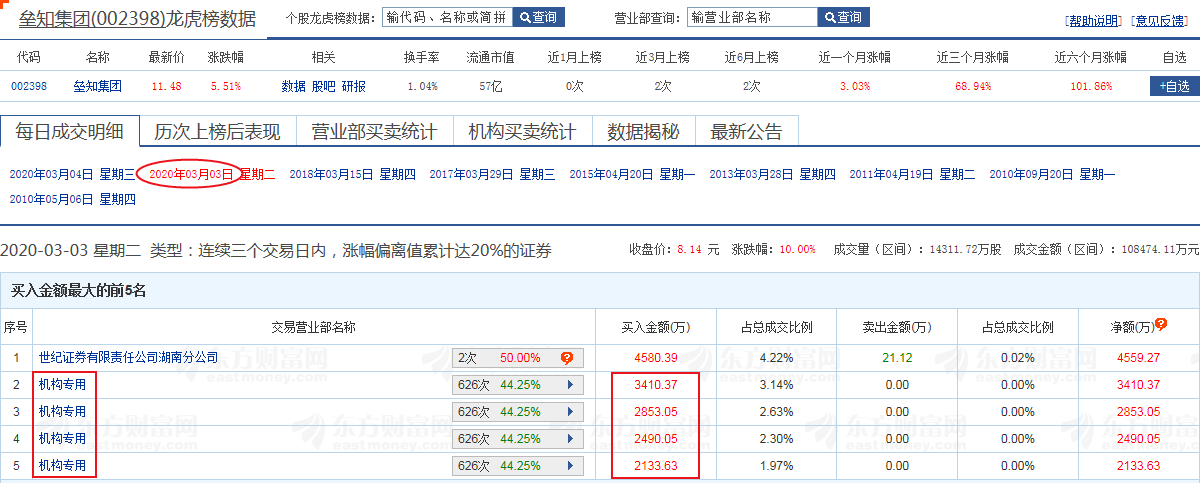
Task: Click sell amount 21.12 in row 1
Action: click(x=897, y=357)
